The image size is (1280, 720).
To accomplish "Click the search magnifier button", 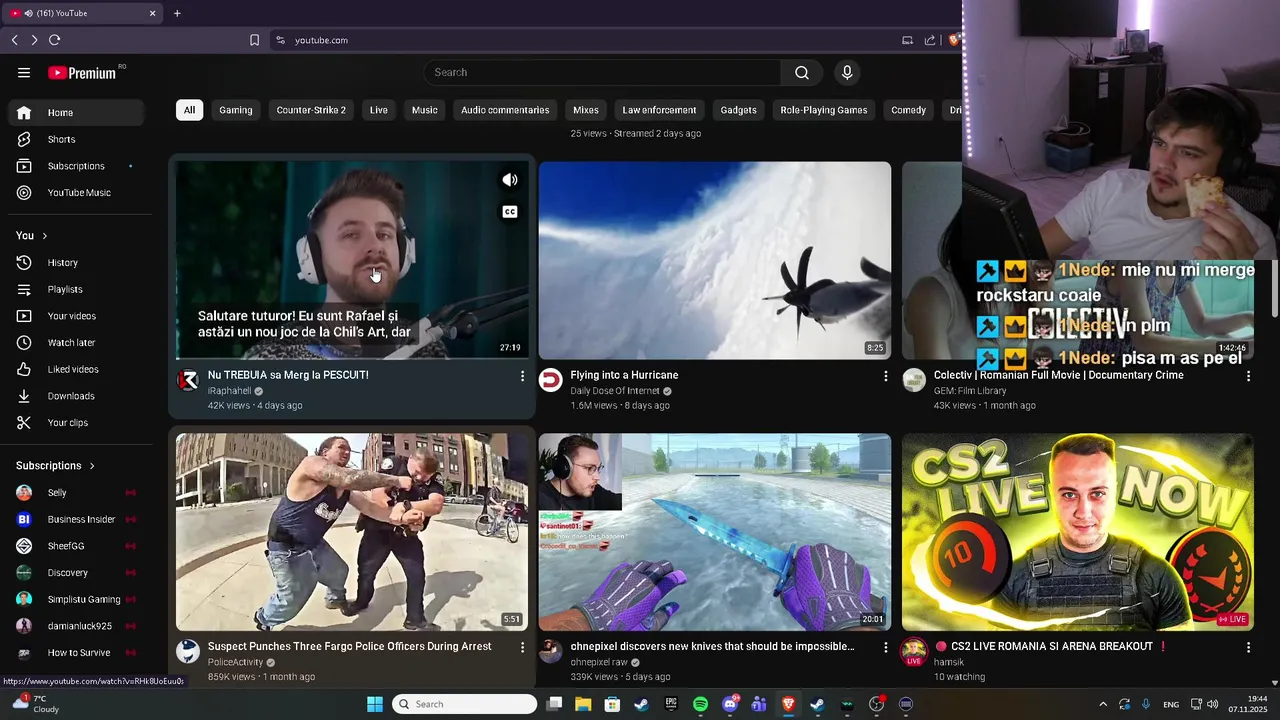I will 802,72.
